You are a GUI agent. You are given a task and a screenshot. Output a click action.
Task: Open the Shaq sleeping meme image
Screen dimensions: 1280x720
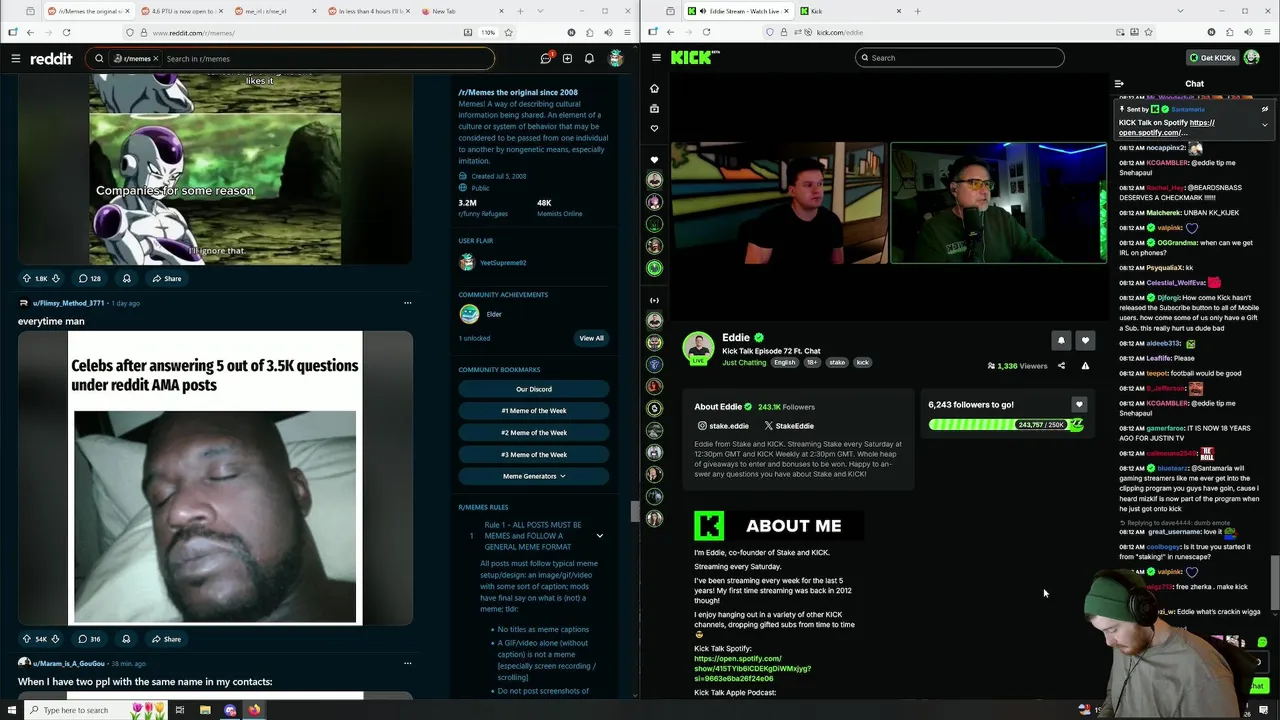pyautogui.click(x=215, y=478)
